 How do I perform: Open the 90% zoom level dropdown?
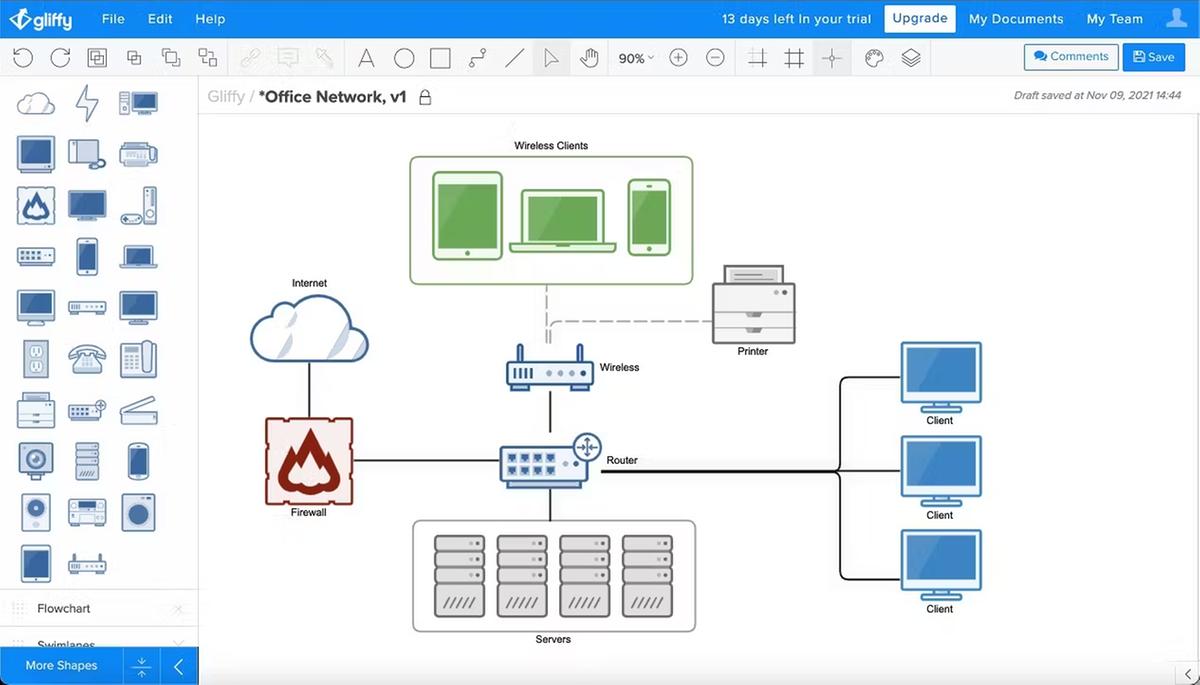(x=636, y=58)
